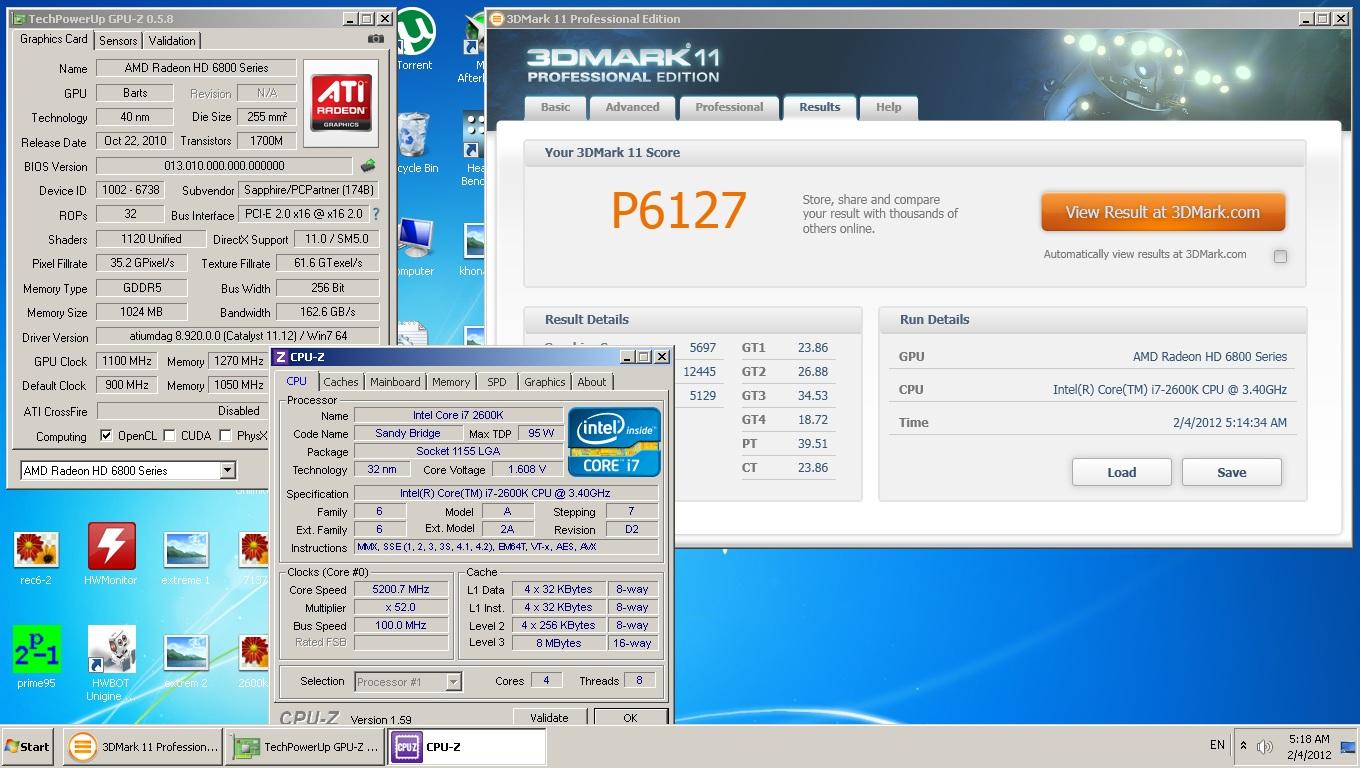Click the GPU Clock 1100 MHz field
1360x768 pixels.
click(127, 361)
